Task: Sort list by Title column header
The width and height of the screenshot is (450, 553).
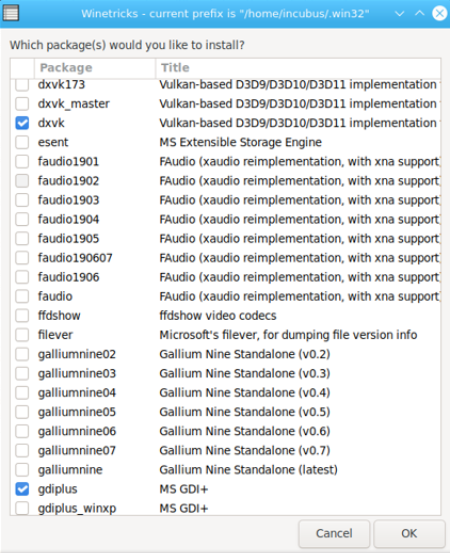Action: pyautogui.click(x=298, y=68)
